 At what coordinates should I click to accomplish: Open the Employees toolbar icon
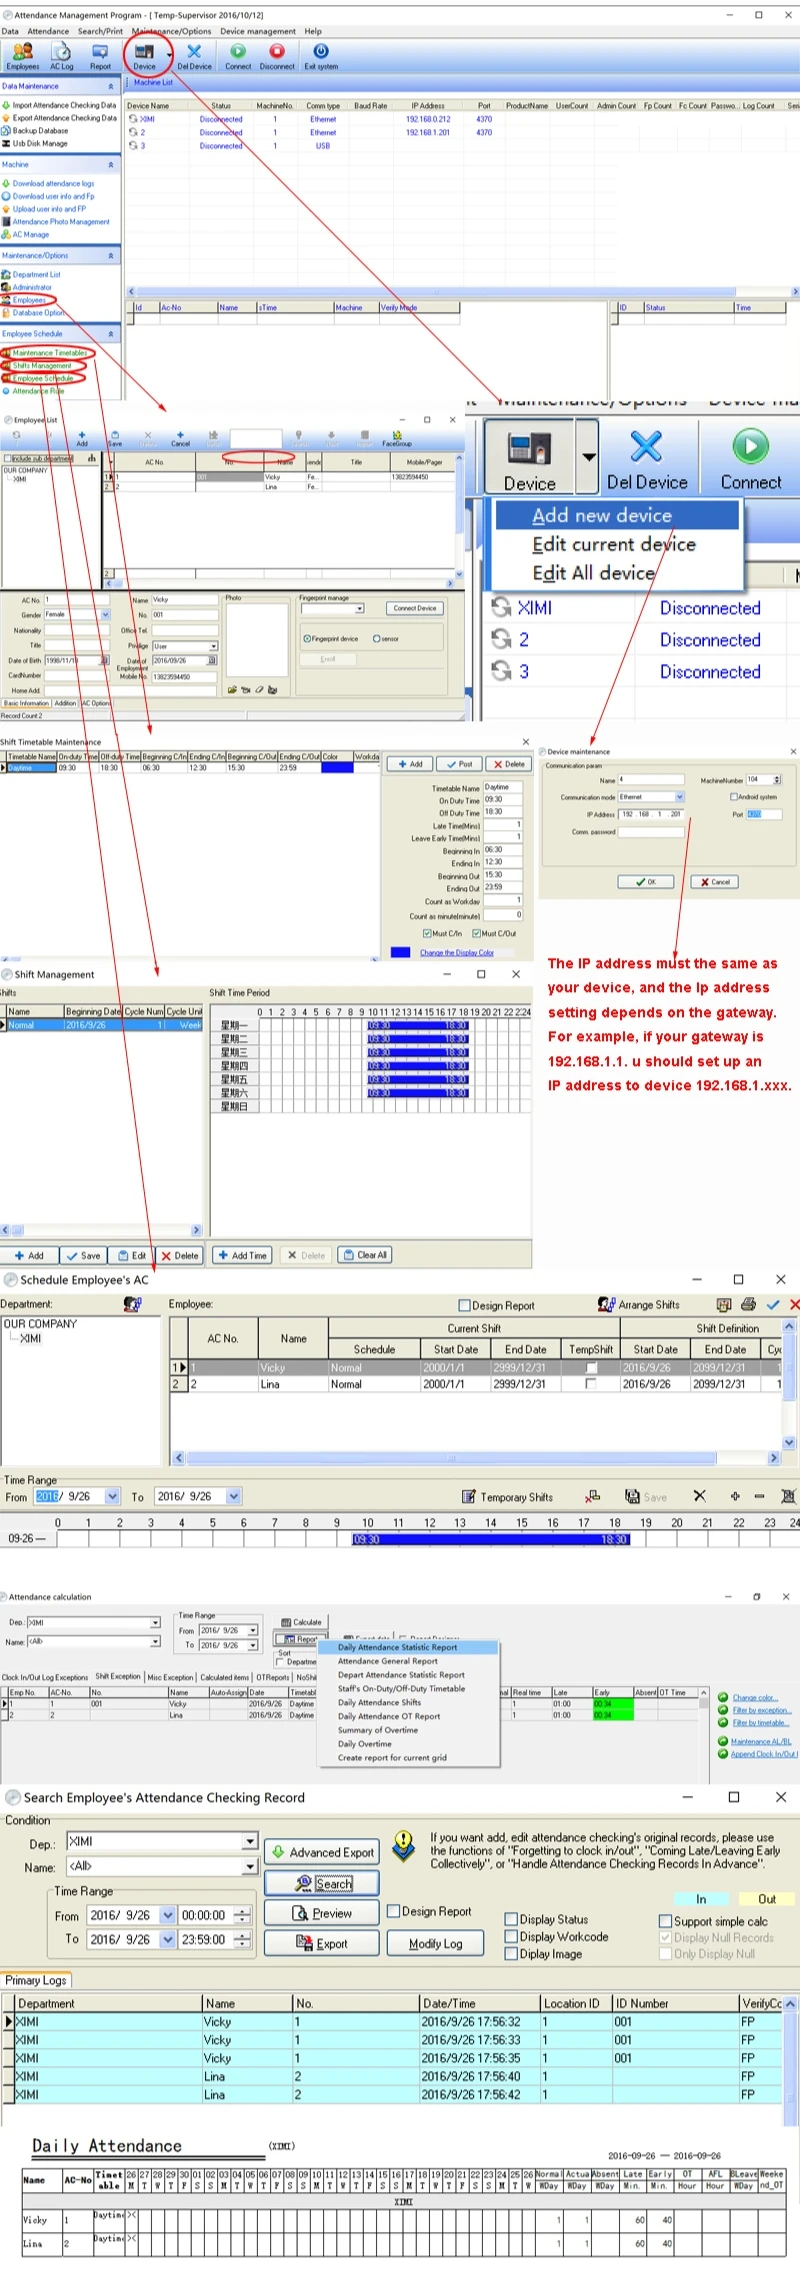point(22,54)
